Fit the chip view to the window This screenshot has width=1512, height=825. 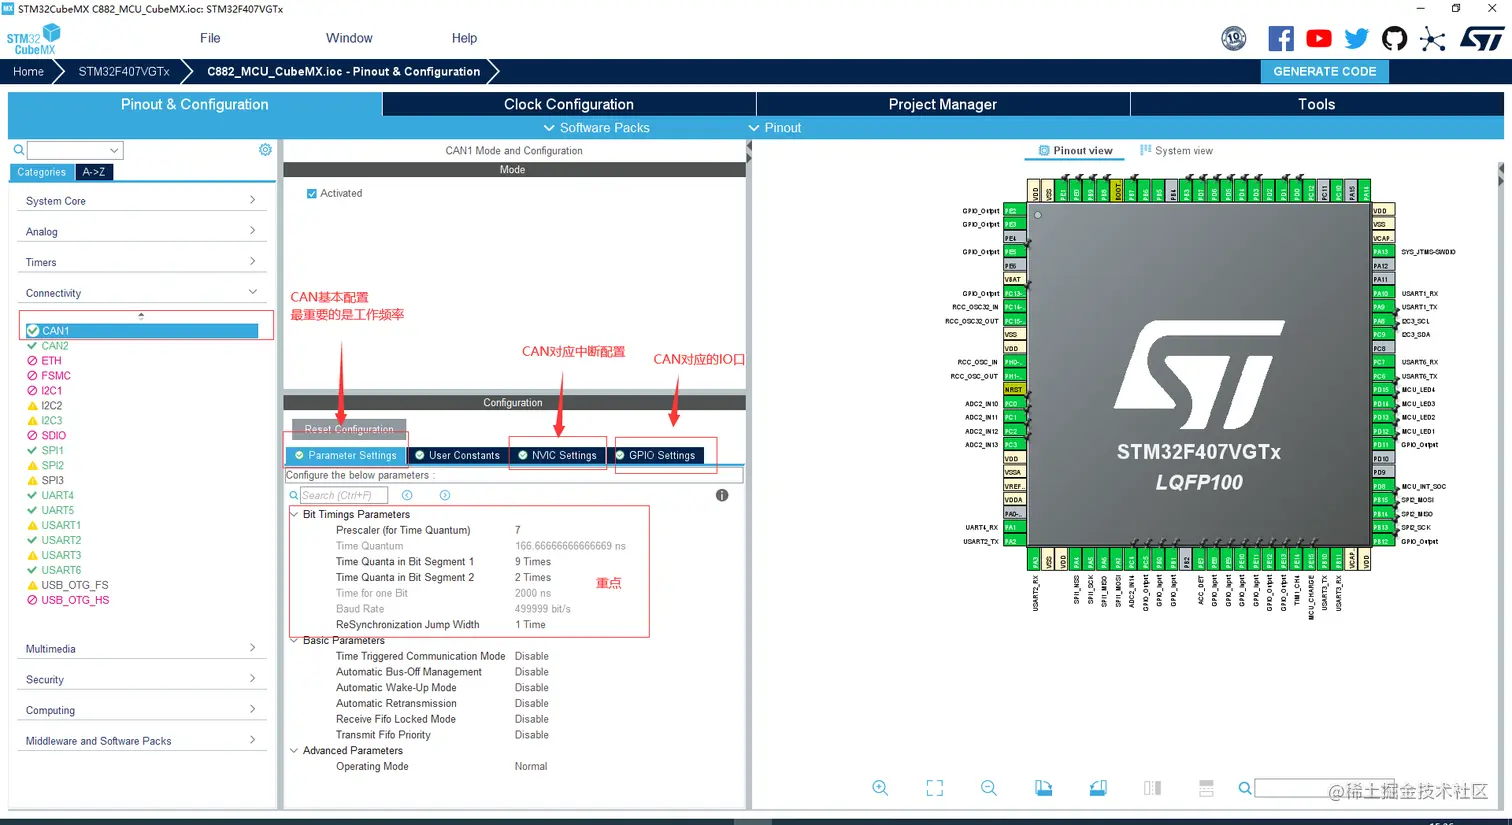pyautogui.click(x=935, y=788)
